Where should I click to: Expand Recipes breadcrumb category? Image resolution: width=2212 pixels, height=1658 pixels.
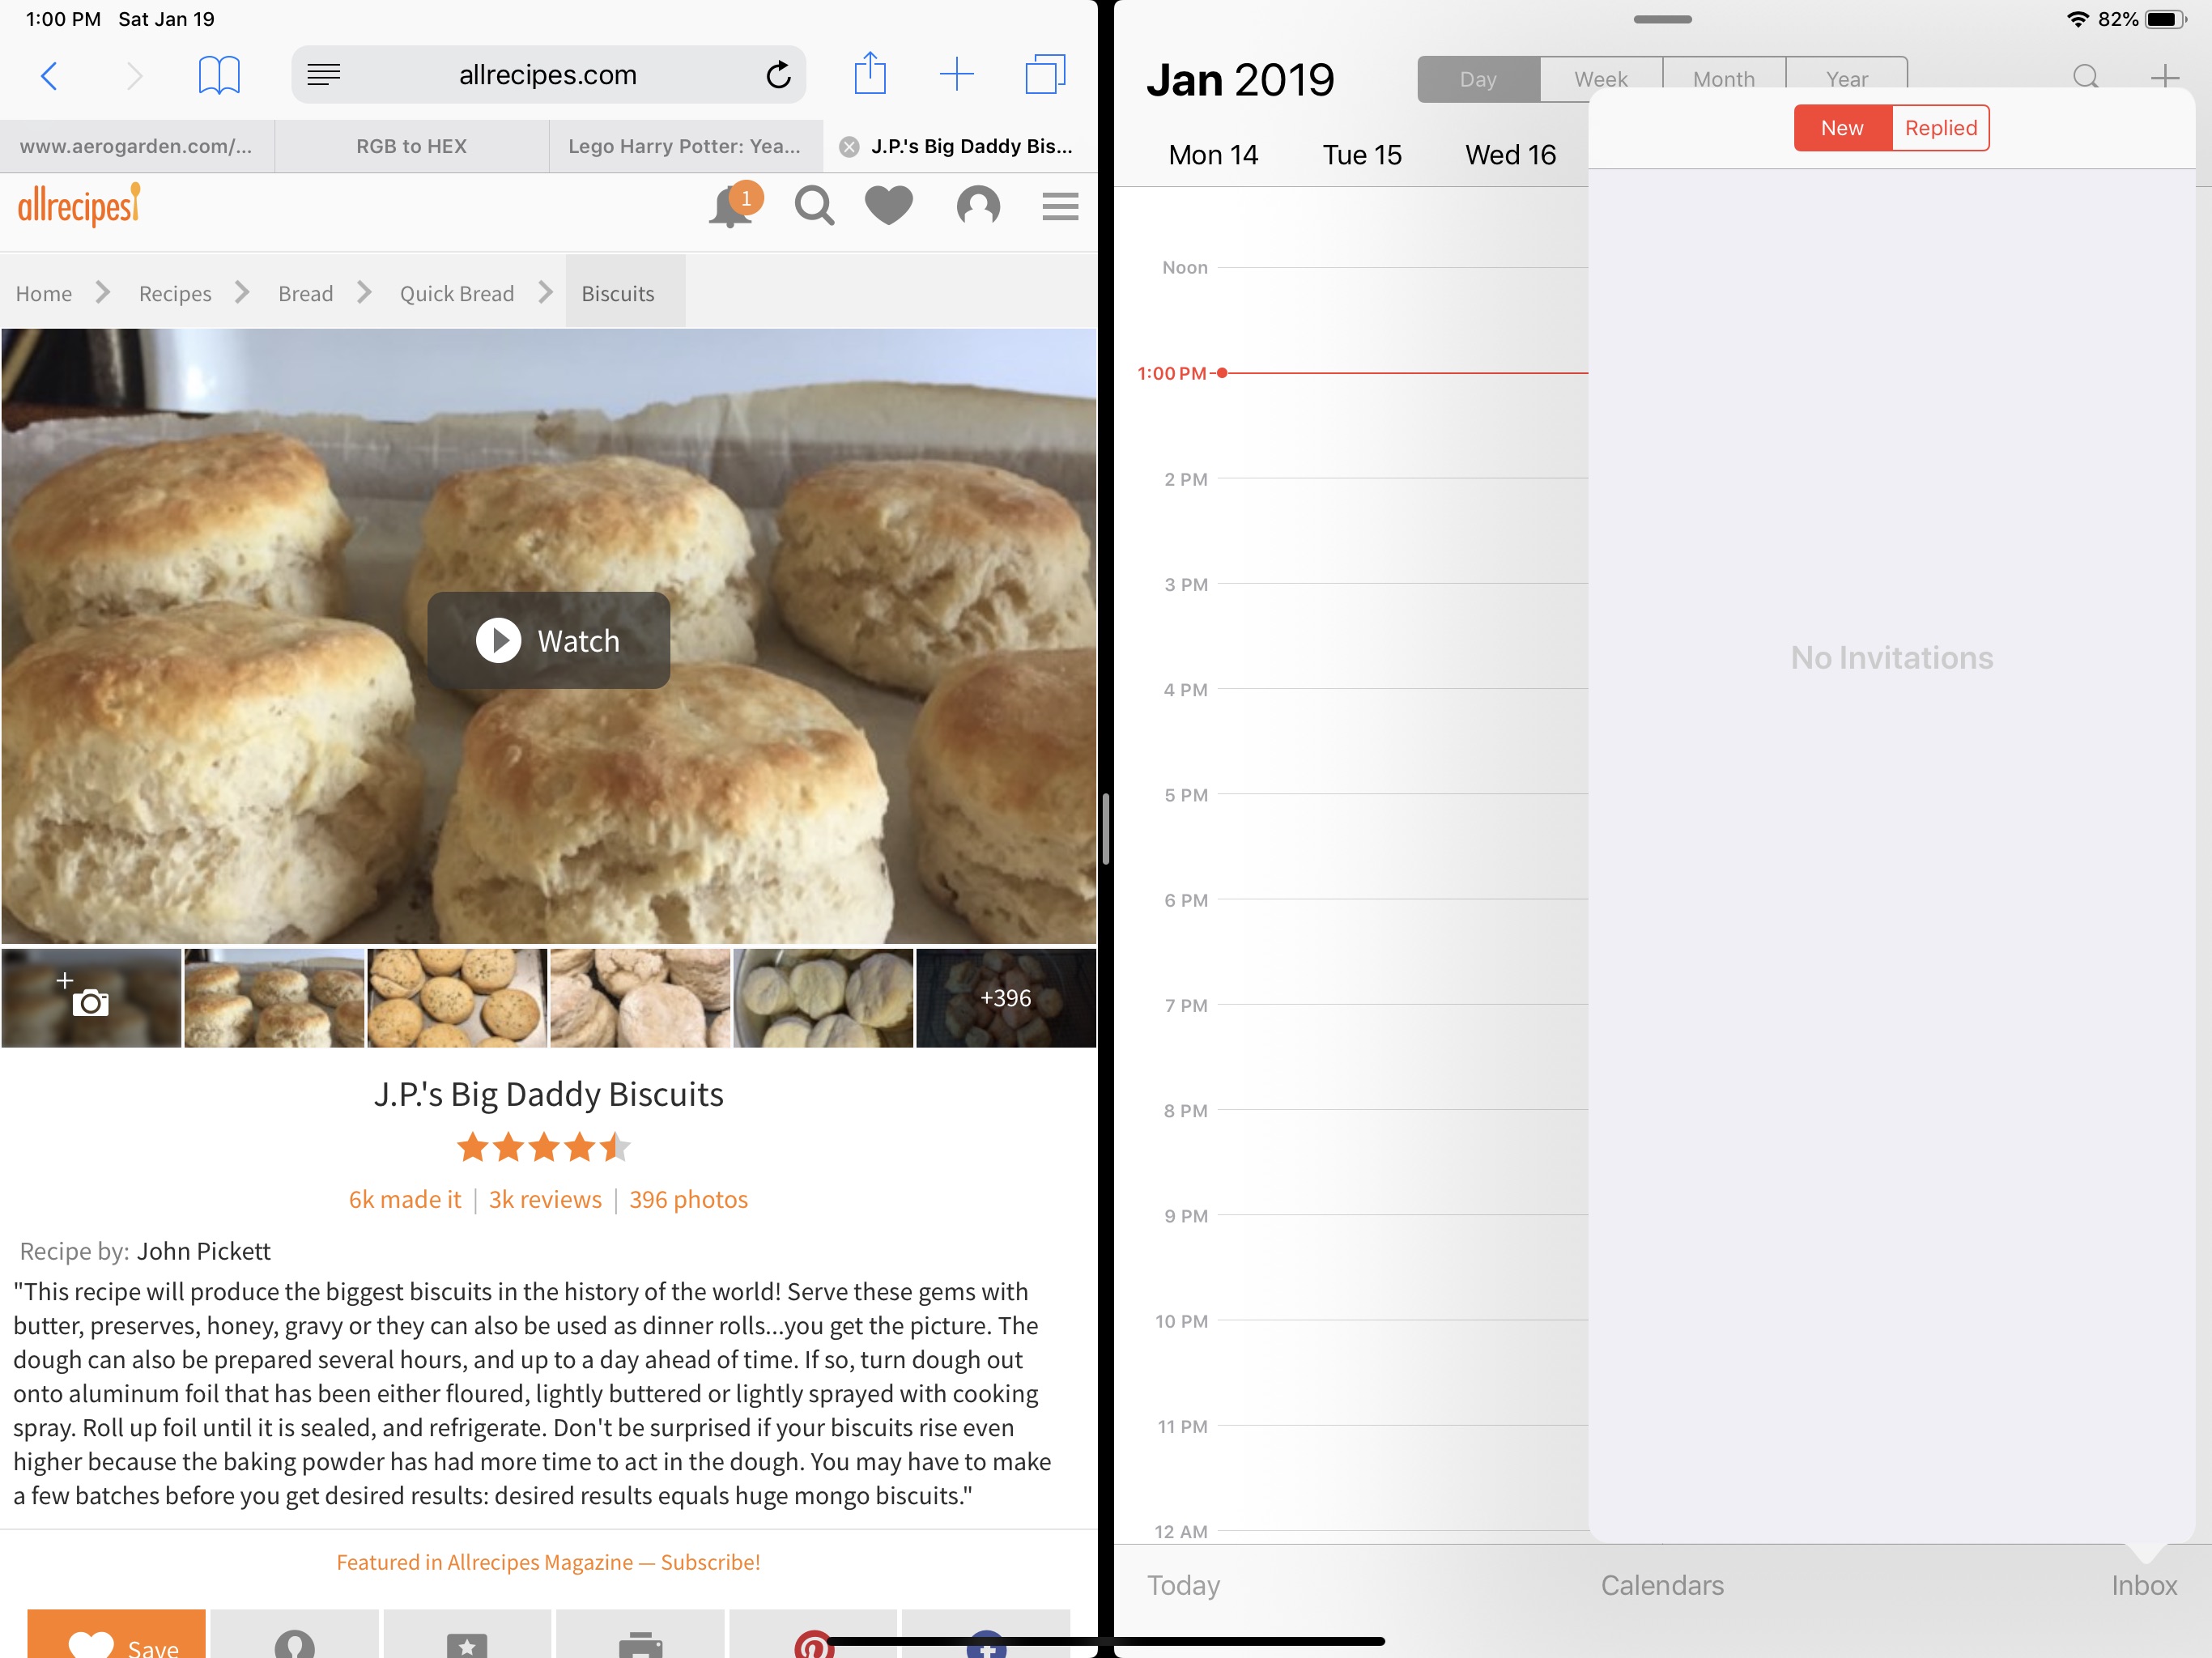175,293
